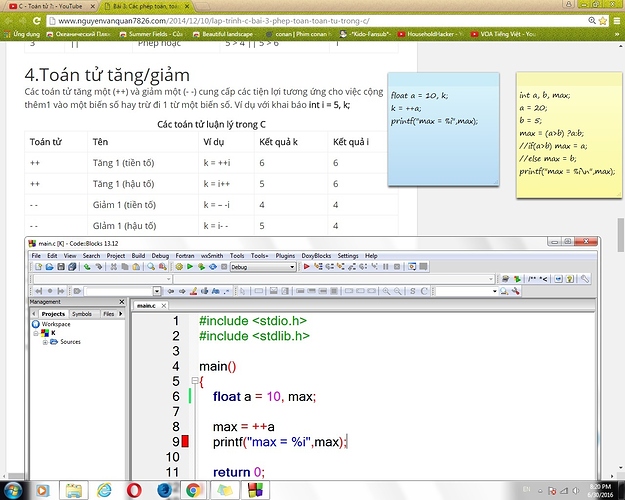This screenshot has height=500, width=625.
Task: Select the main.c editor tab
Action: pos(146,304)
